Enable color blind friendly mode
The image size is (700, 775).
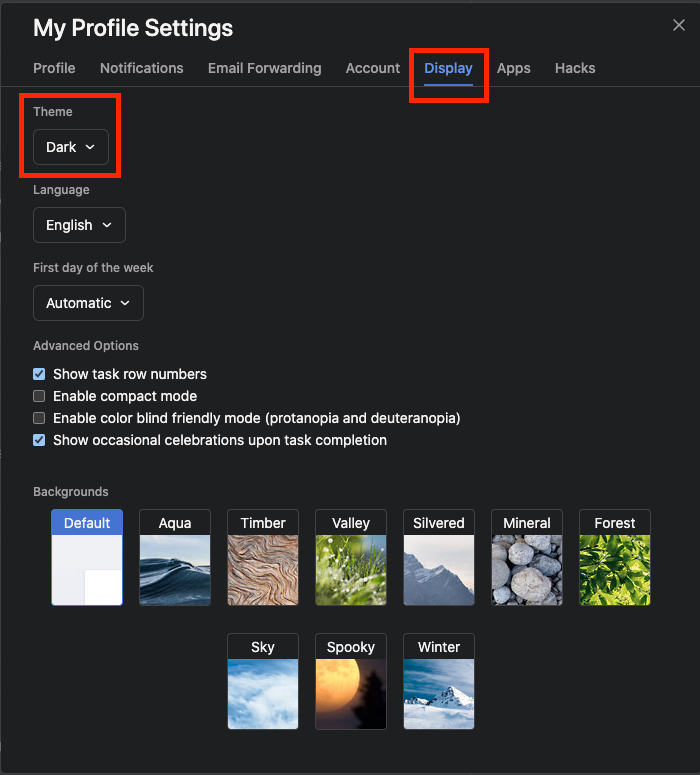[39, 418]
